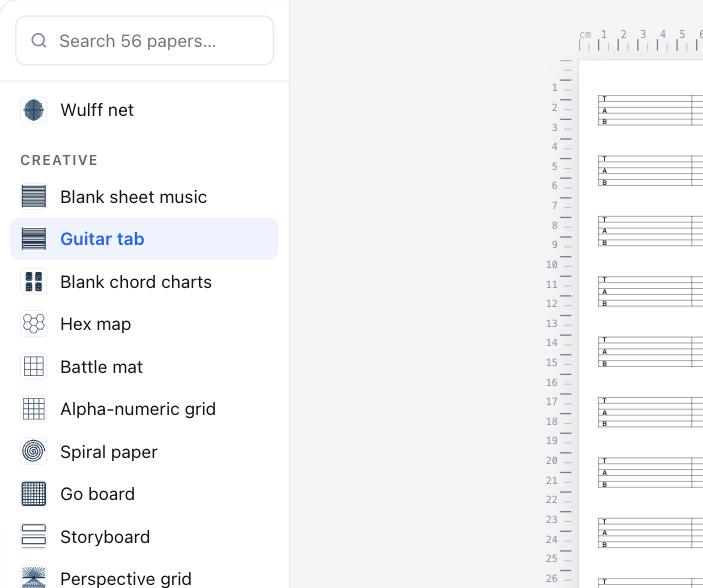The image size is (703, 588).
Task: Click the Battle mat grid icon
Action: [x=34, y=366]
